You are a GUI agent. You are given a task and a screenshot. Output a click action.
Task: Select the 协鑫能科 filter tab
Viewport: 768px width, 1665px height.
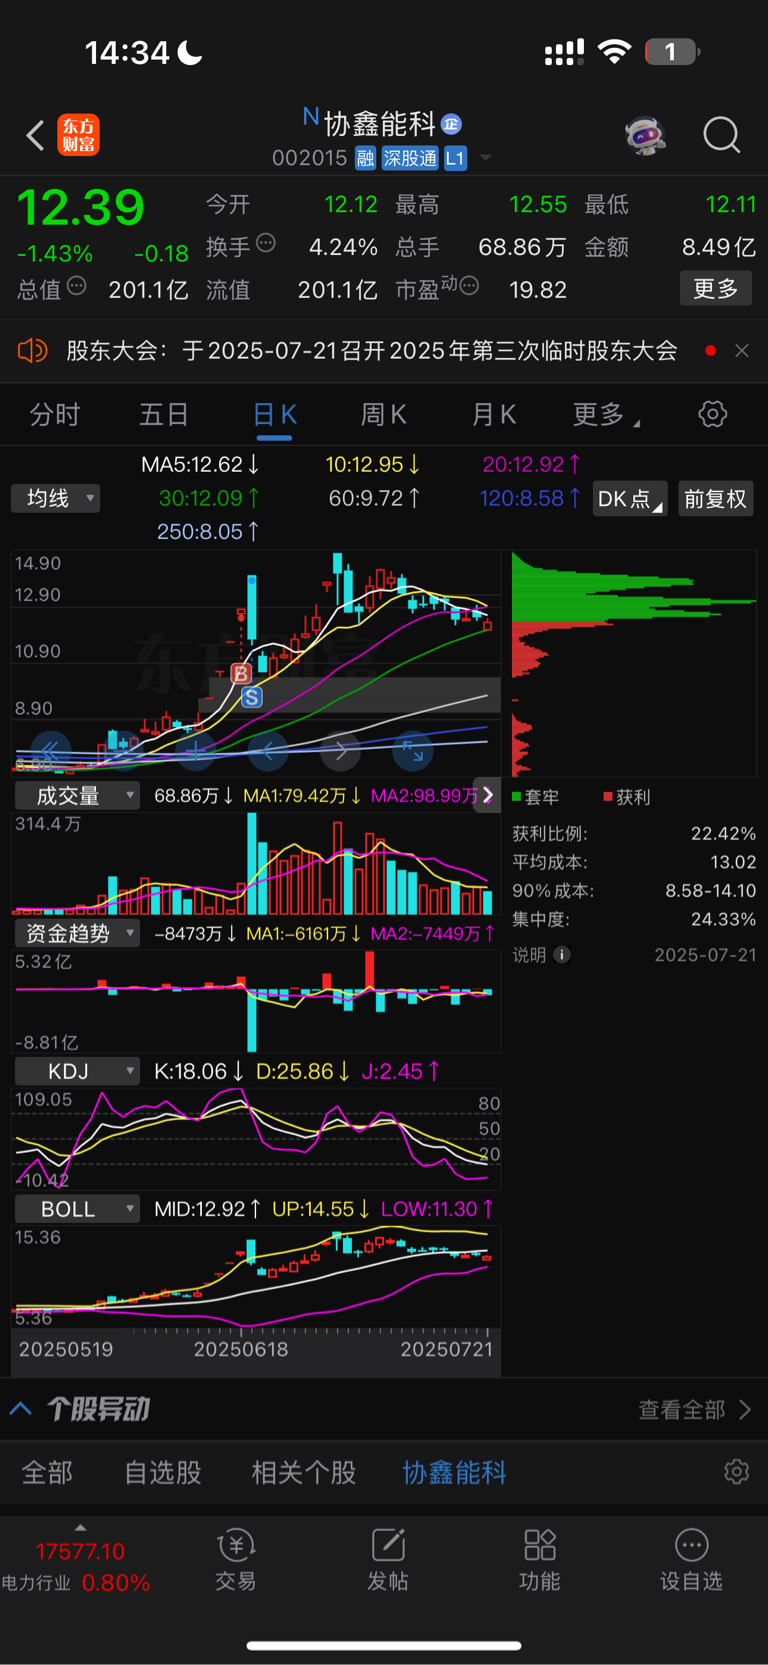coord(455,1472)
